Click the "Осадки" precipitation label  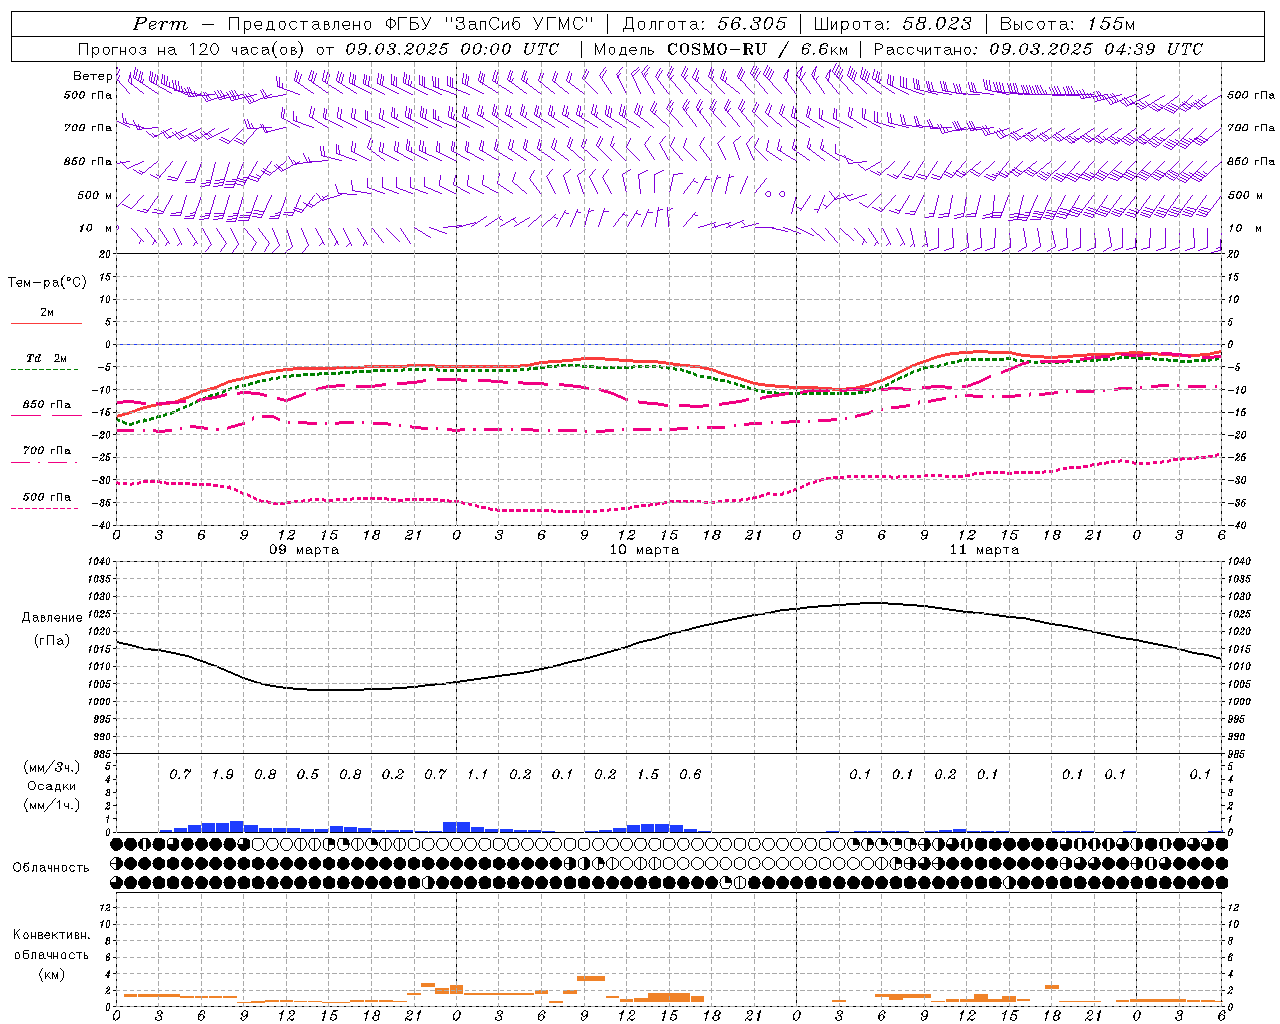(x=52, y=786)
